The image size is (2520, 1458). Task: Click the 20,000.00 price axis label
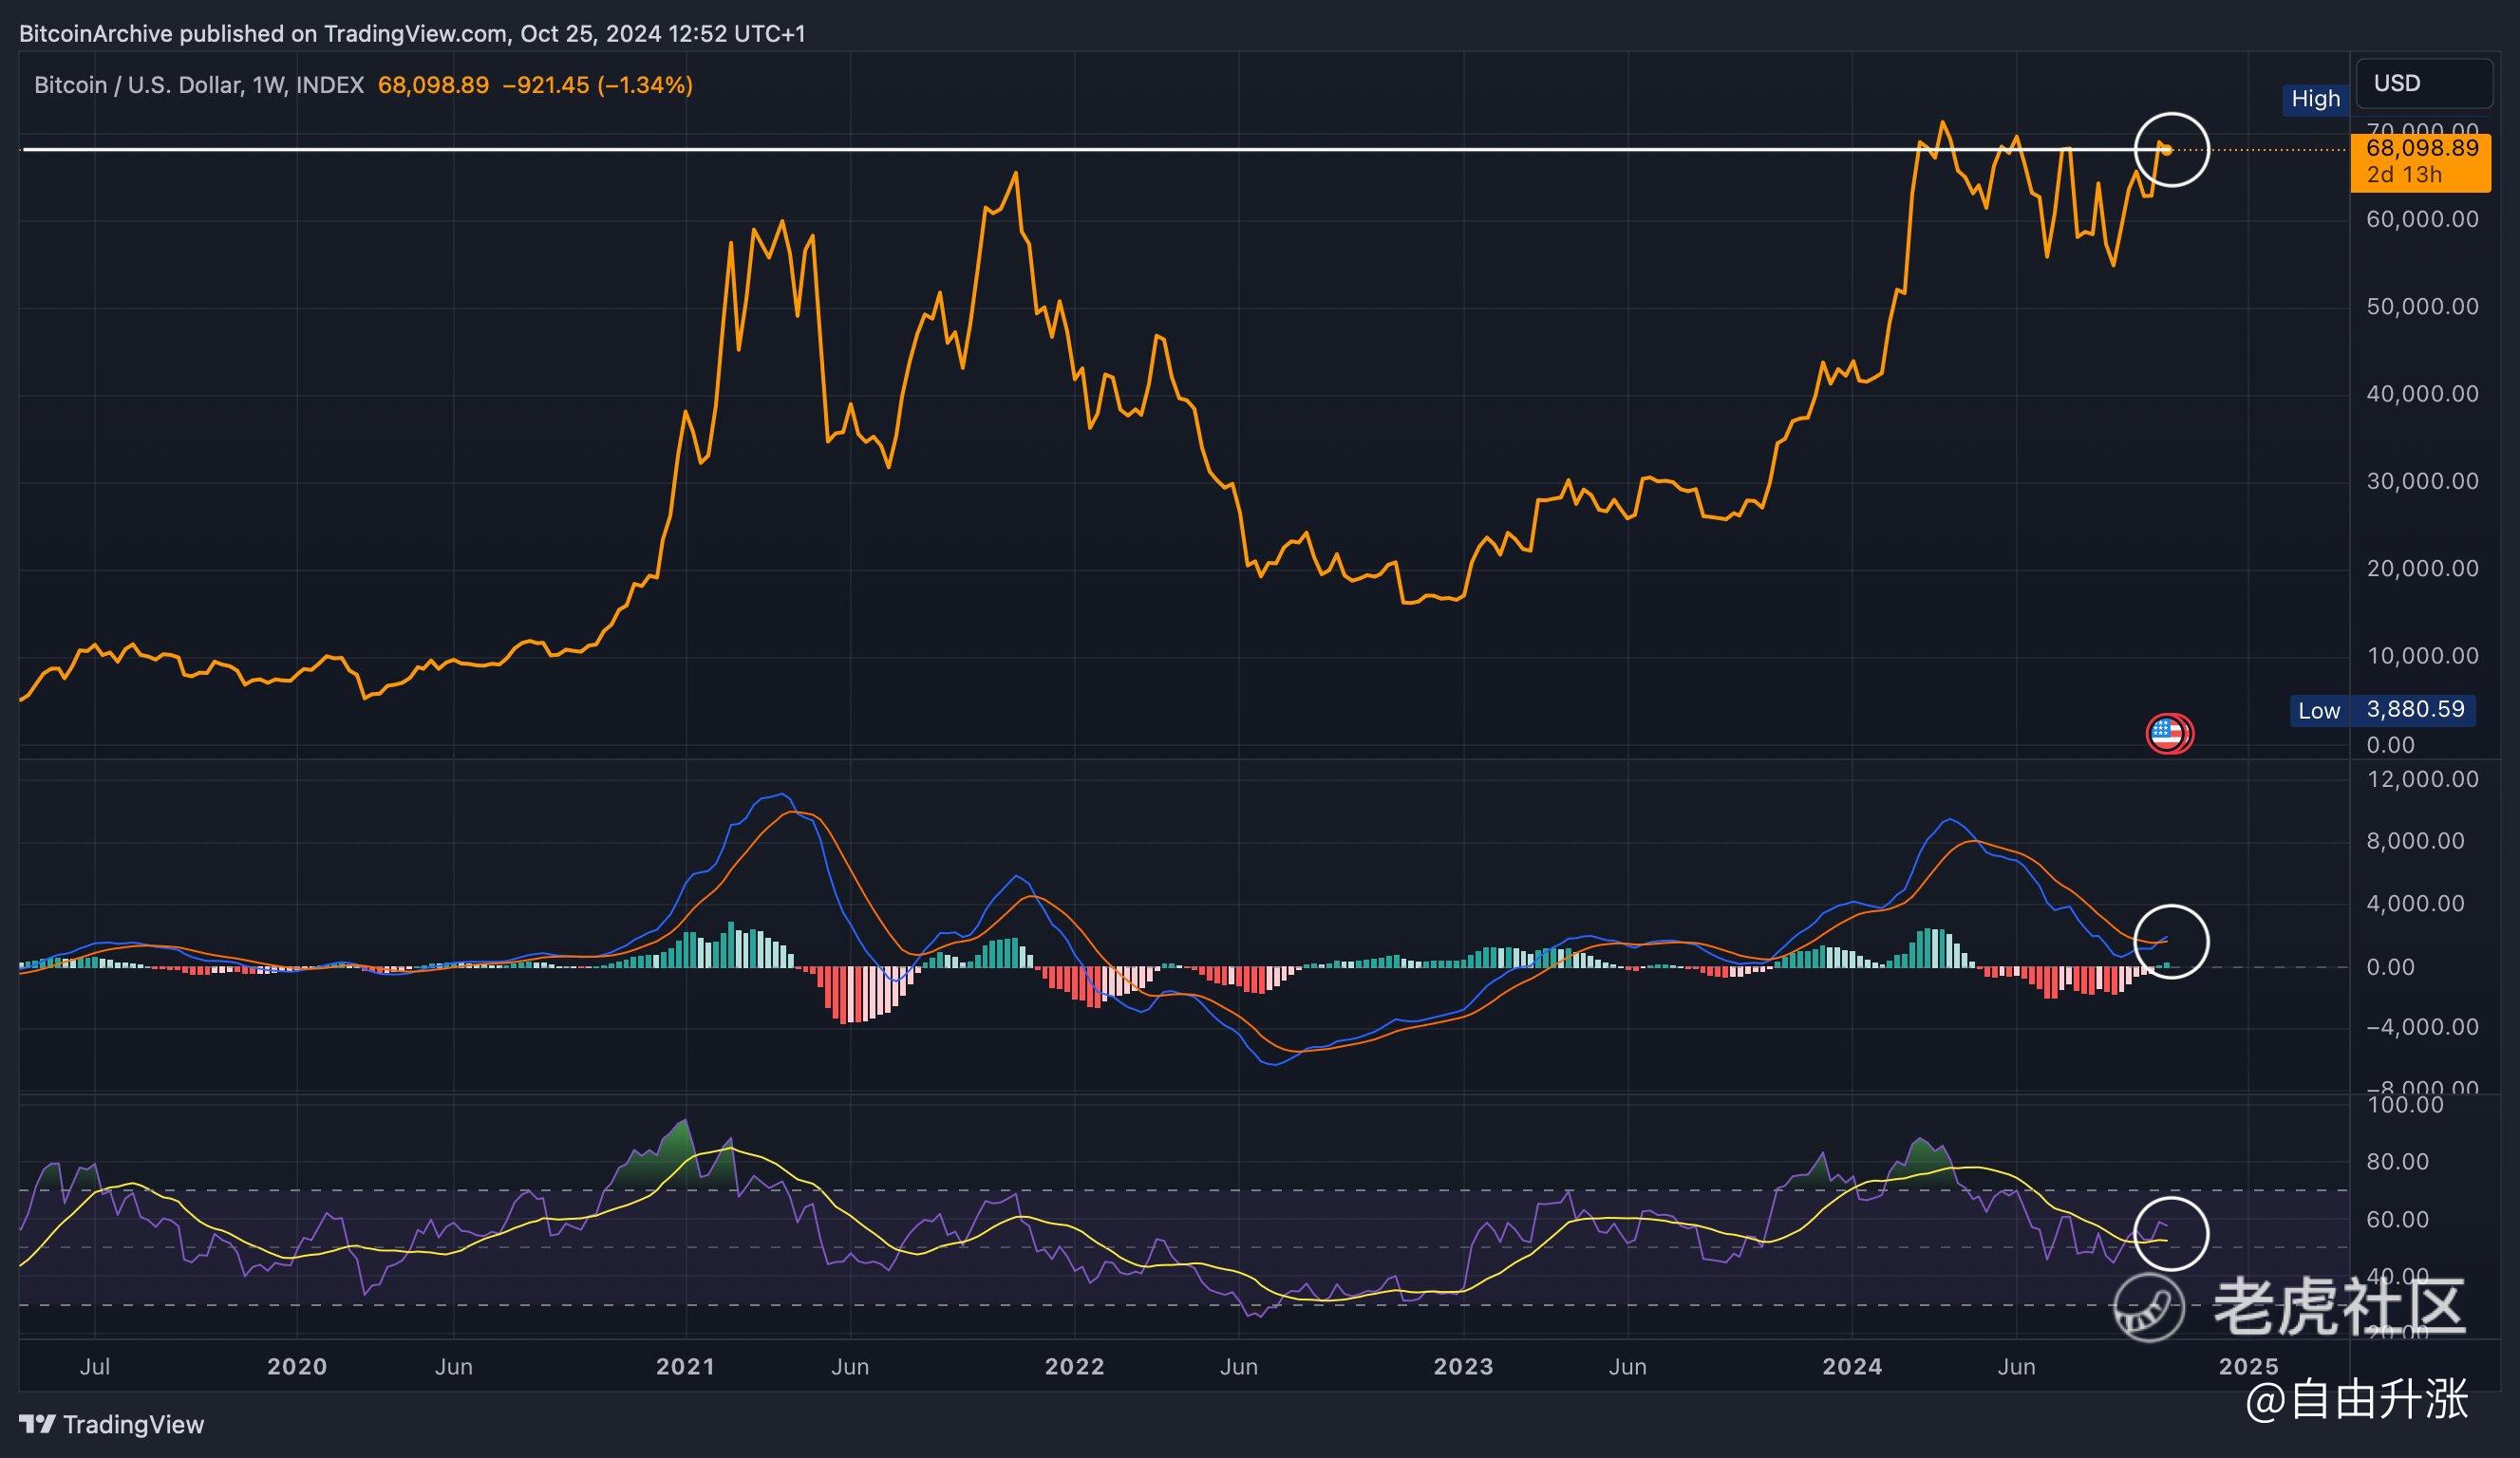pyautogui.click(x=2422, y=568)
